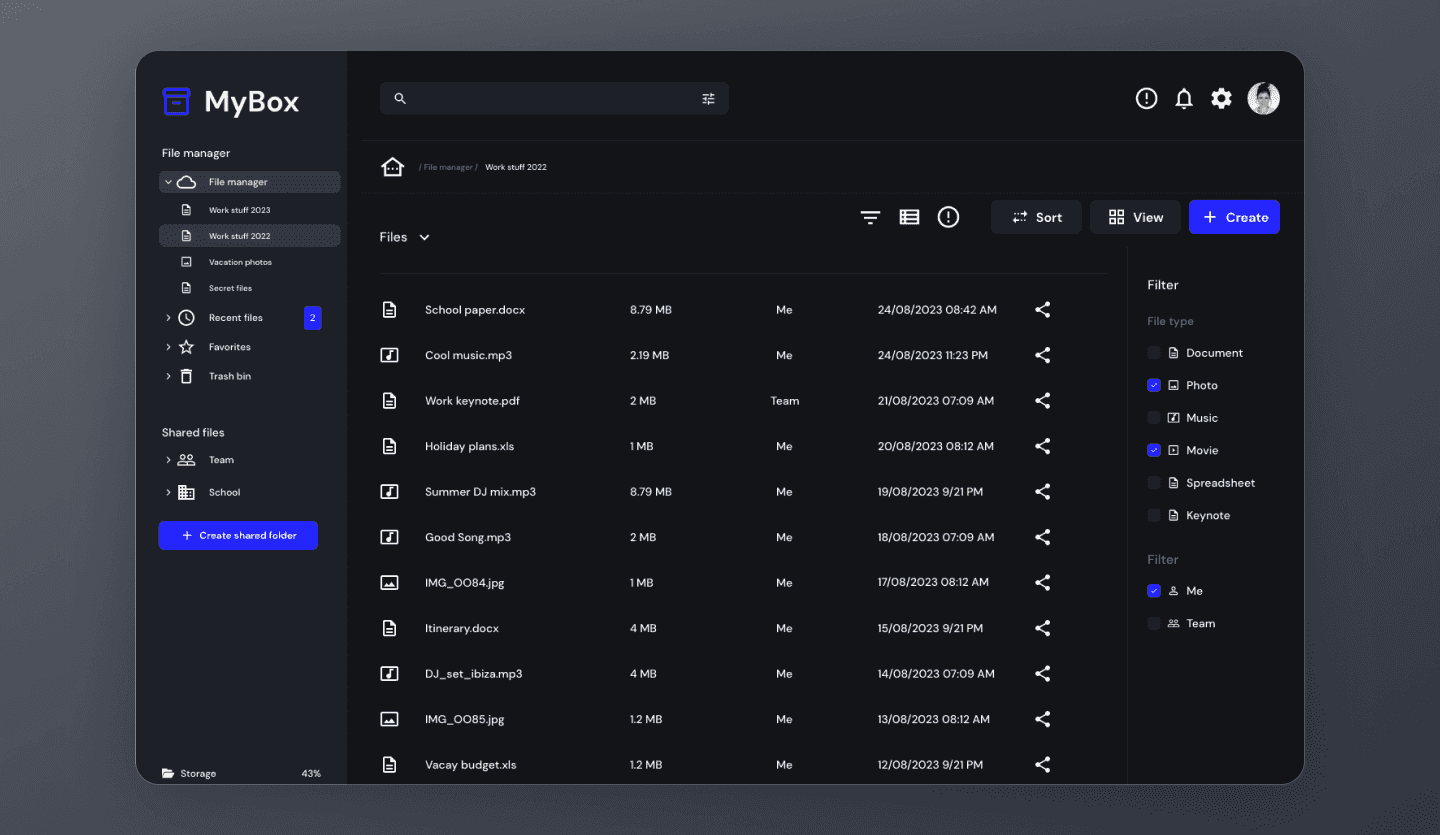Switch to list layout icon
The width and height of the screenshot is (1440, 835).
click(x=909, y=217)
